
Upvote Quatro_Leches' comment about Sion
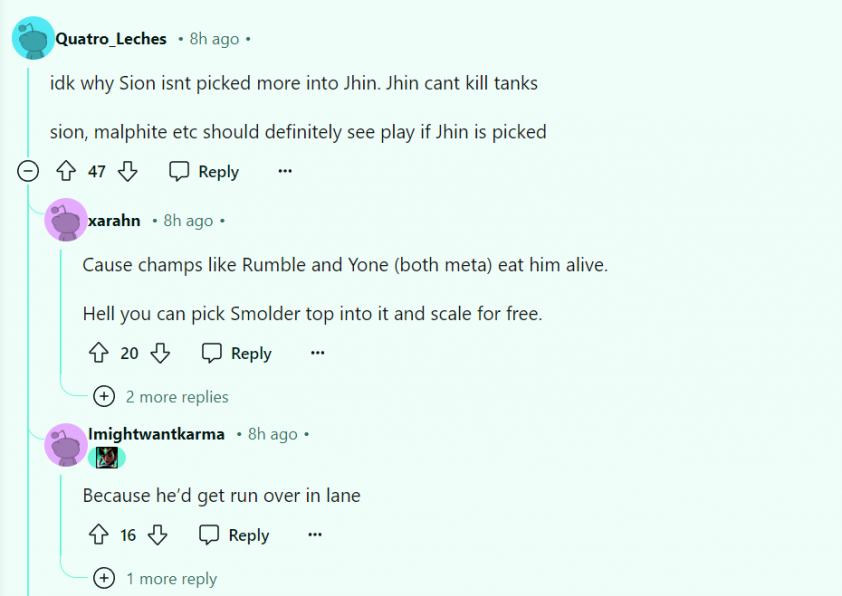(x=66, y=171)
